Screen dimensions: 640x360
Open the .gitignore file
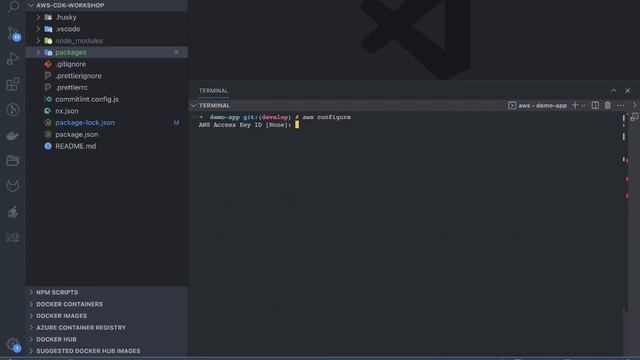[107, 64]
